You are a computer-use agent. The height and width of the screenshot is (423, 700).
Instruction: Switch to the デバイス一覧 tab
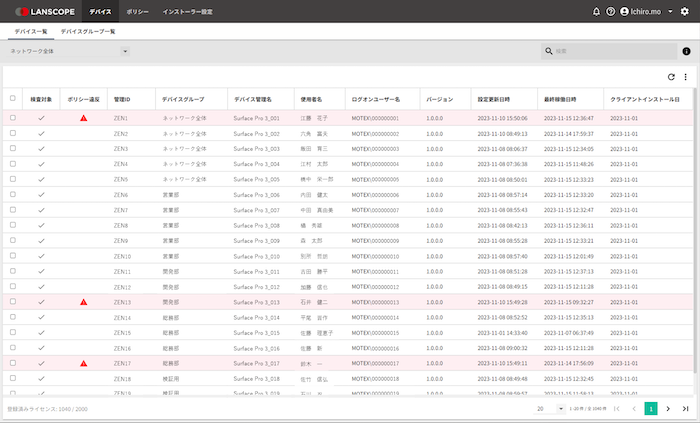pos(31,32)
